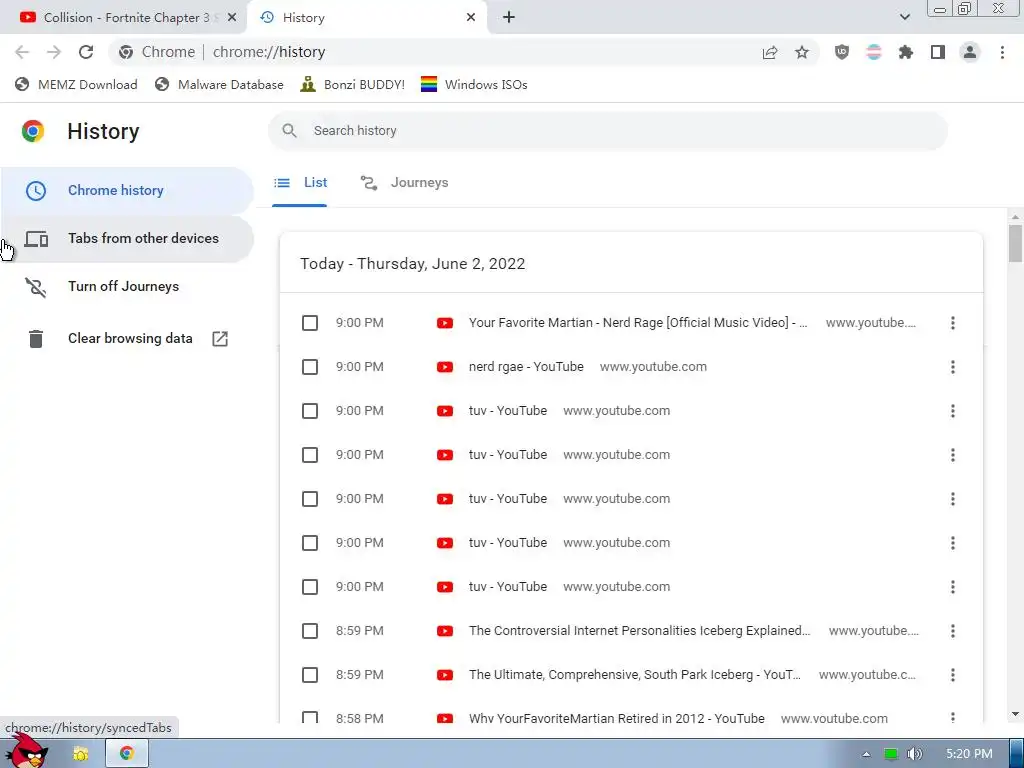Open the Bonzi BUDDY! bookmark
The width and height of the screenshot is (1024, 768).
353,85
